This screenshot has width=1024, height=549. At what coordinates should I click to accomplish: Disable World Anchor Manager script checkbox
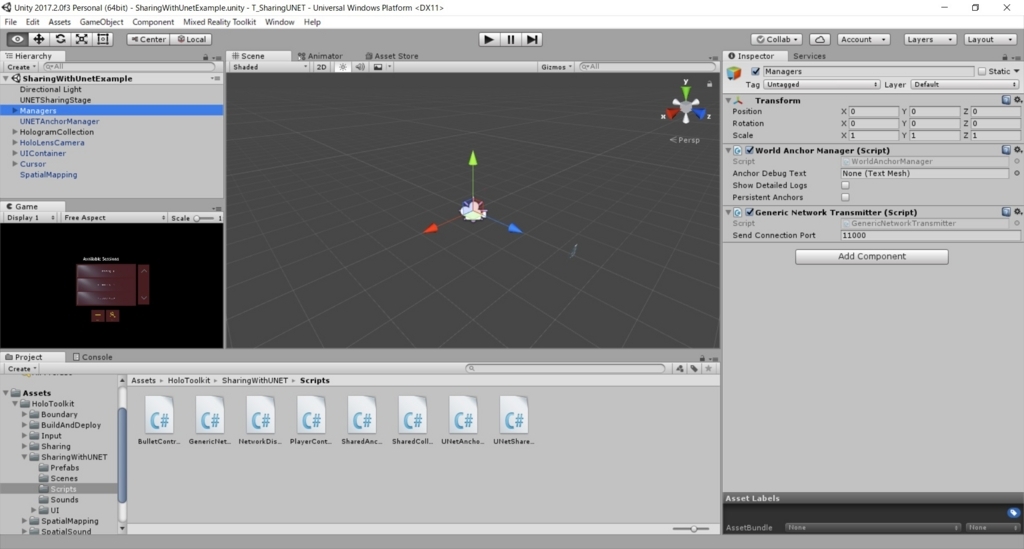(x=750, y=150)
